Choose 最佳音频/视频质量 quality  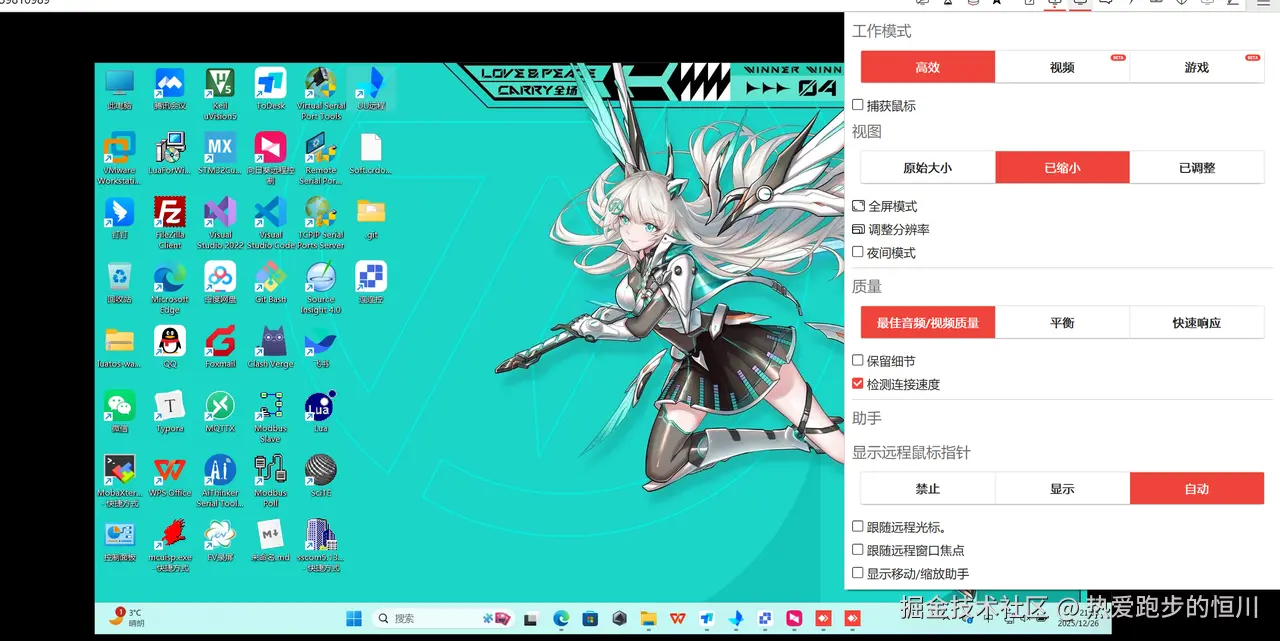[x=928, y=322]
